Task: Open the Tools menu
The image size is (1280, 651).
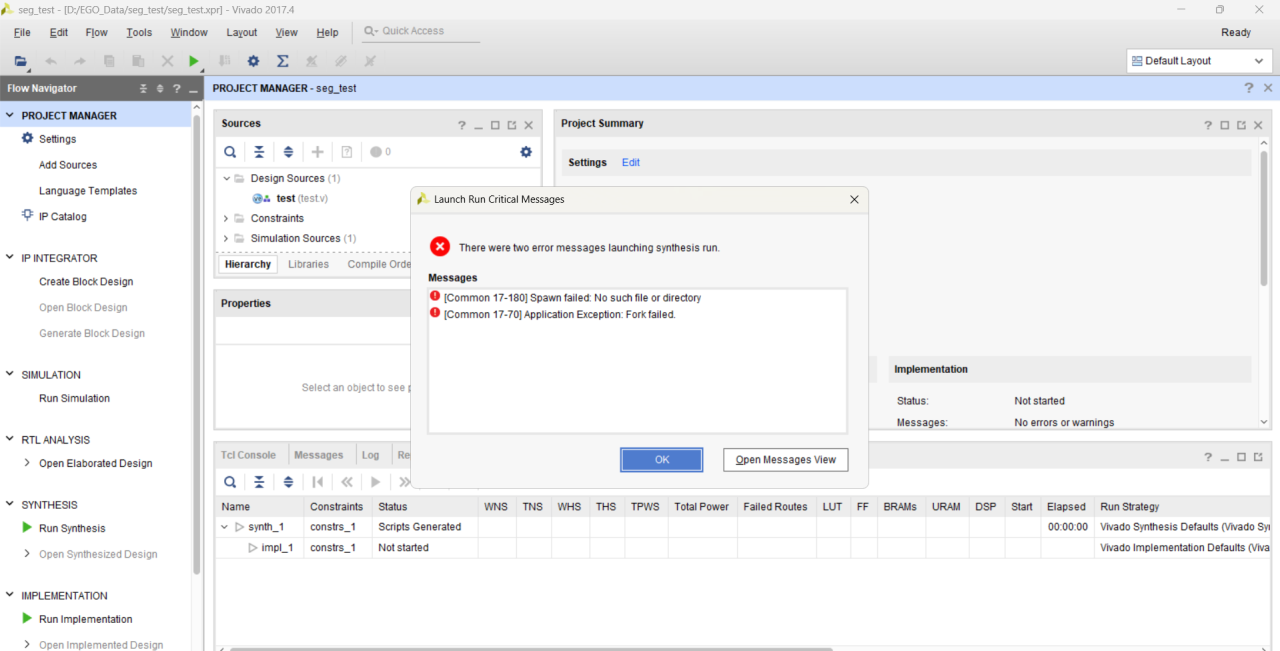Action: point(139,32)
